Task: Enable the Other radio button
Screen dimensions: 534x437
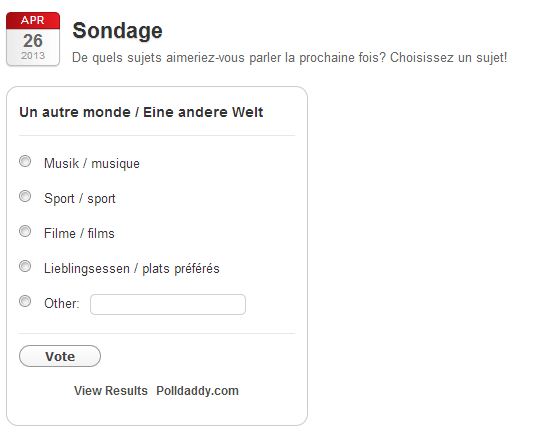Action: coord(25,301)
